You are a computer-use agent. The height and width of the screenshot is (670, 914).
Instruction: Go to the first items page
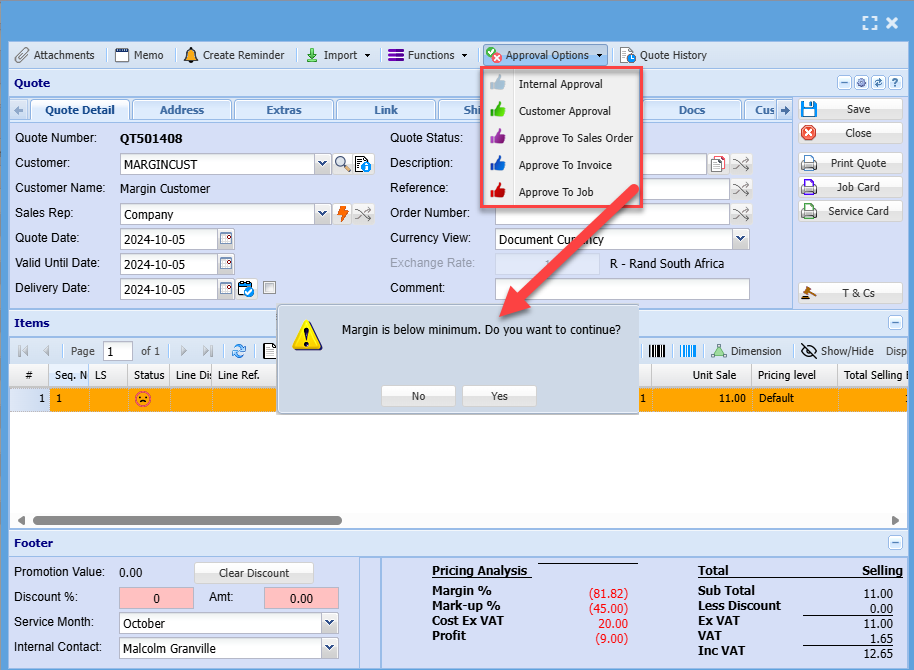(23, 351)
